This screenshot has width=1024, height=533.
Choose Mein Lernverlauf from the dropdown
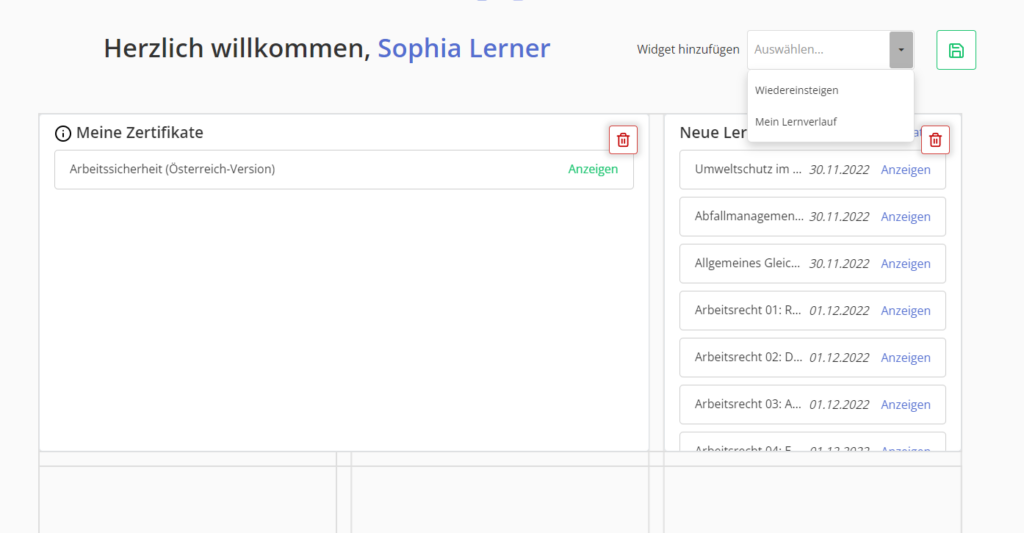tap(796, 122)
